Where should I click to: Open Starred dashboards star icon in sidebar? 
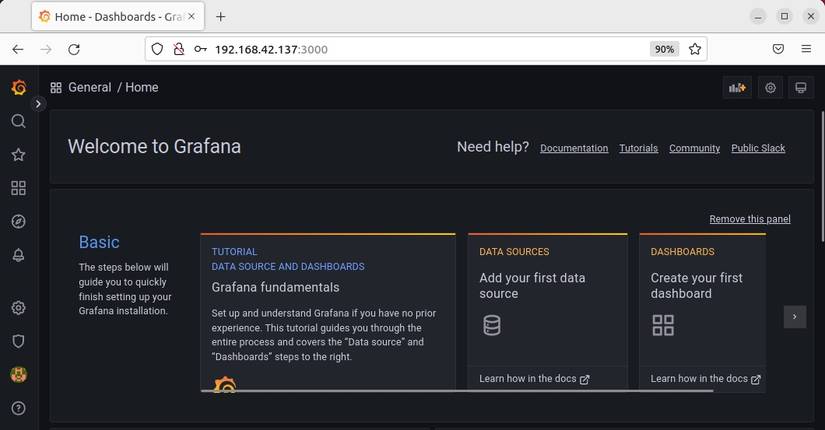click(18, 155)
